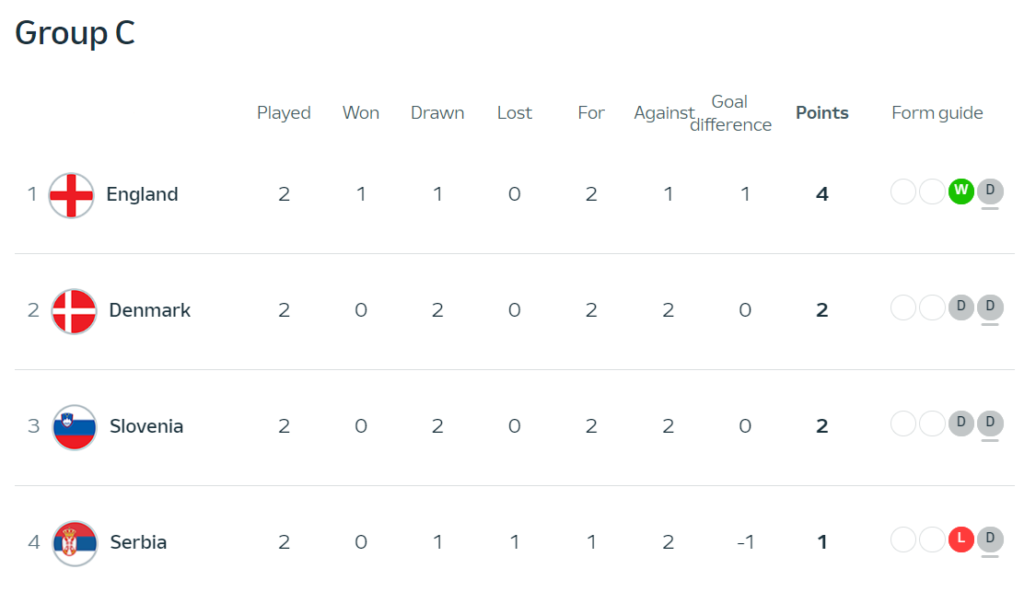Click Serbia's latest D form badge

coord(990,539)
